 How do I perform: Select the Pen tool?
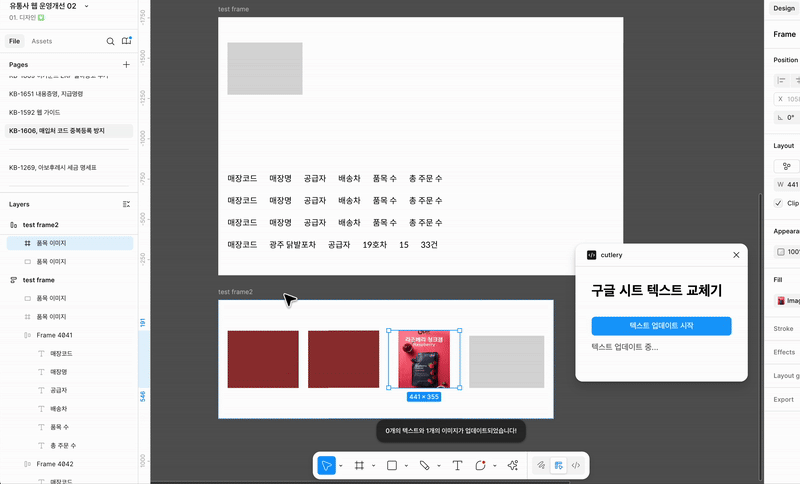click(424, 465)
